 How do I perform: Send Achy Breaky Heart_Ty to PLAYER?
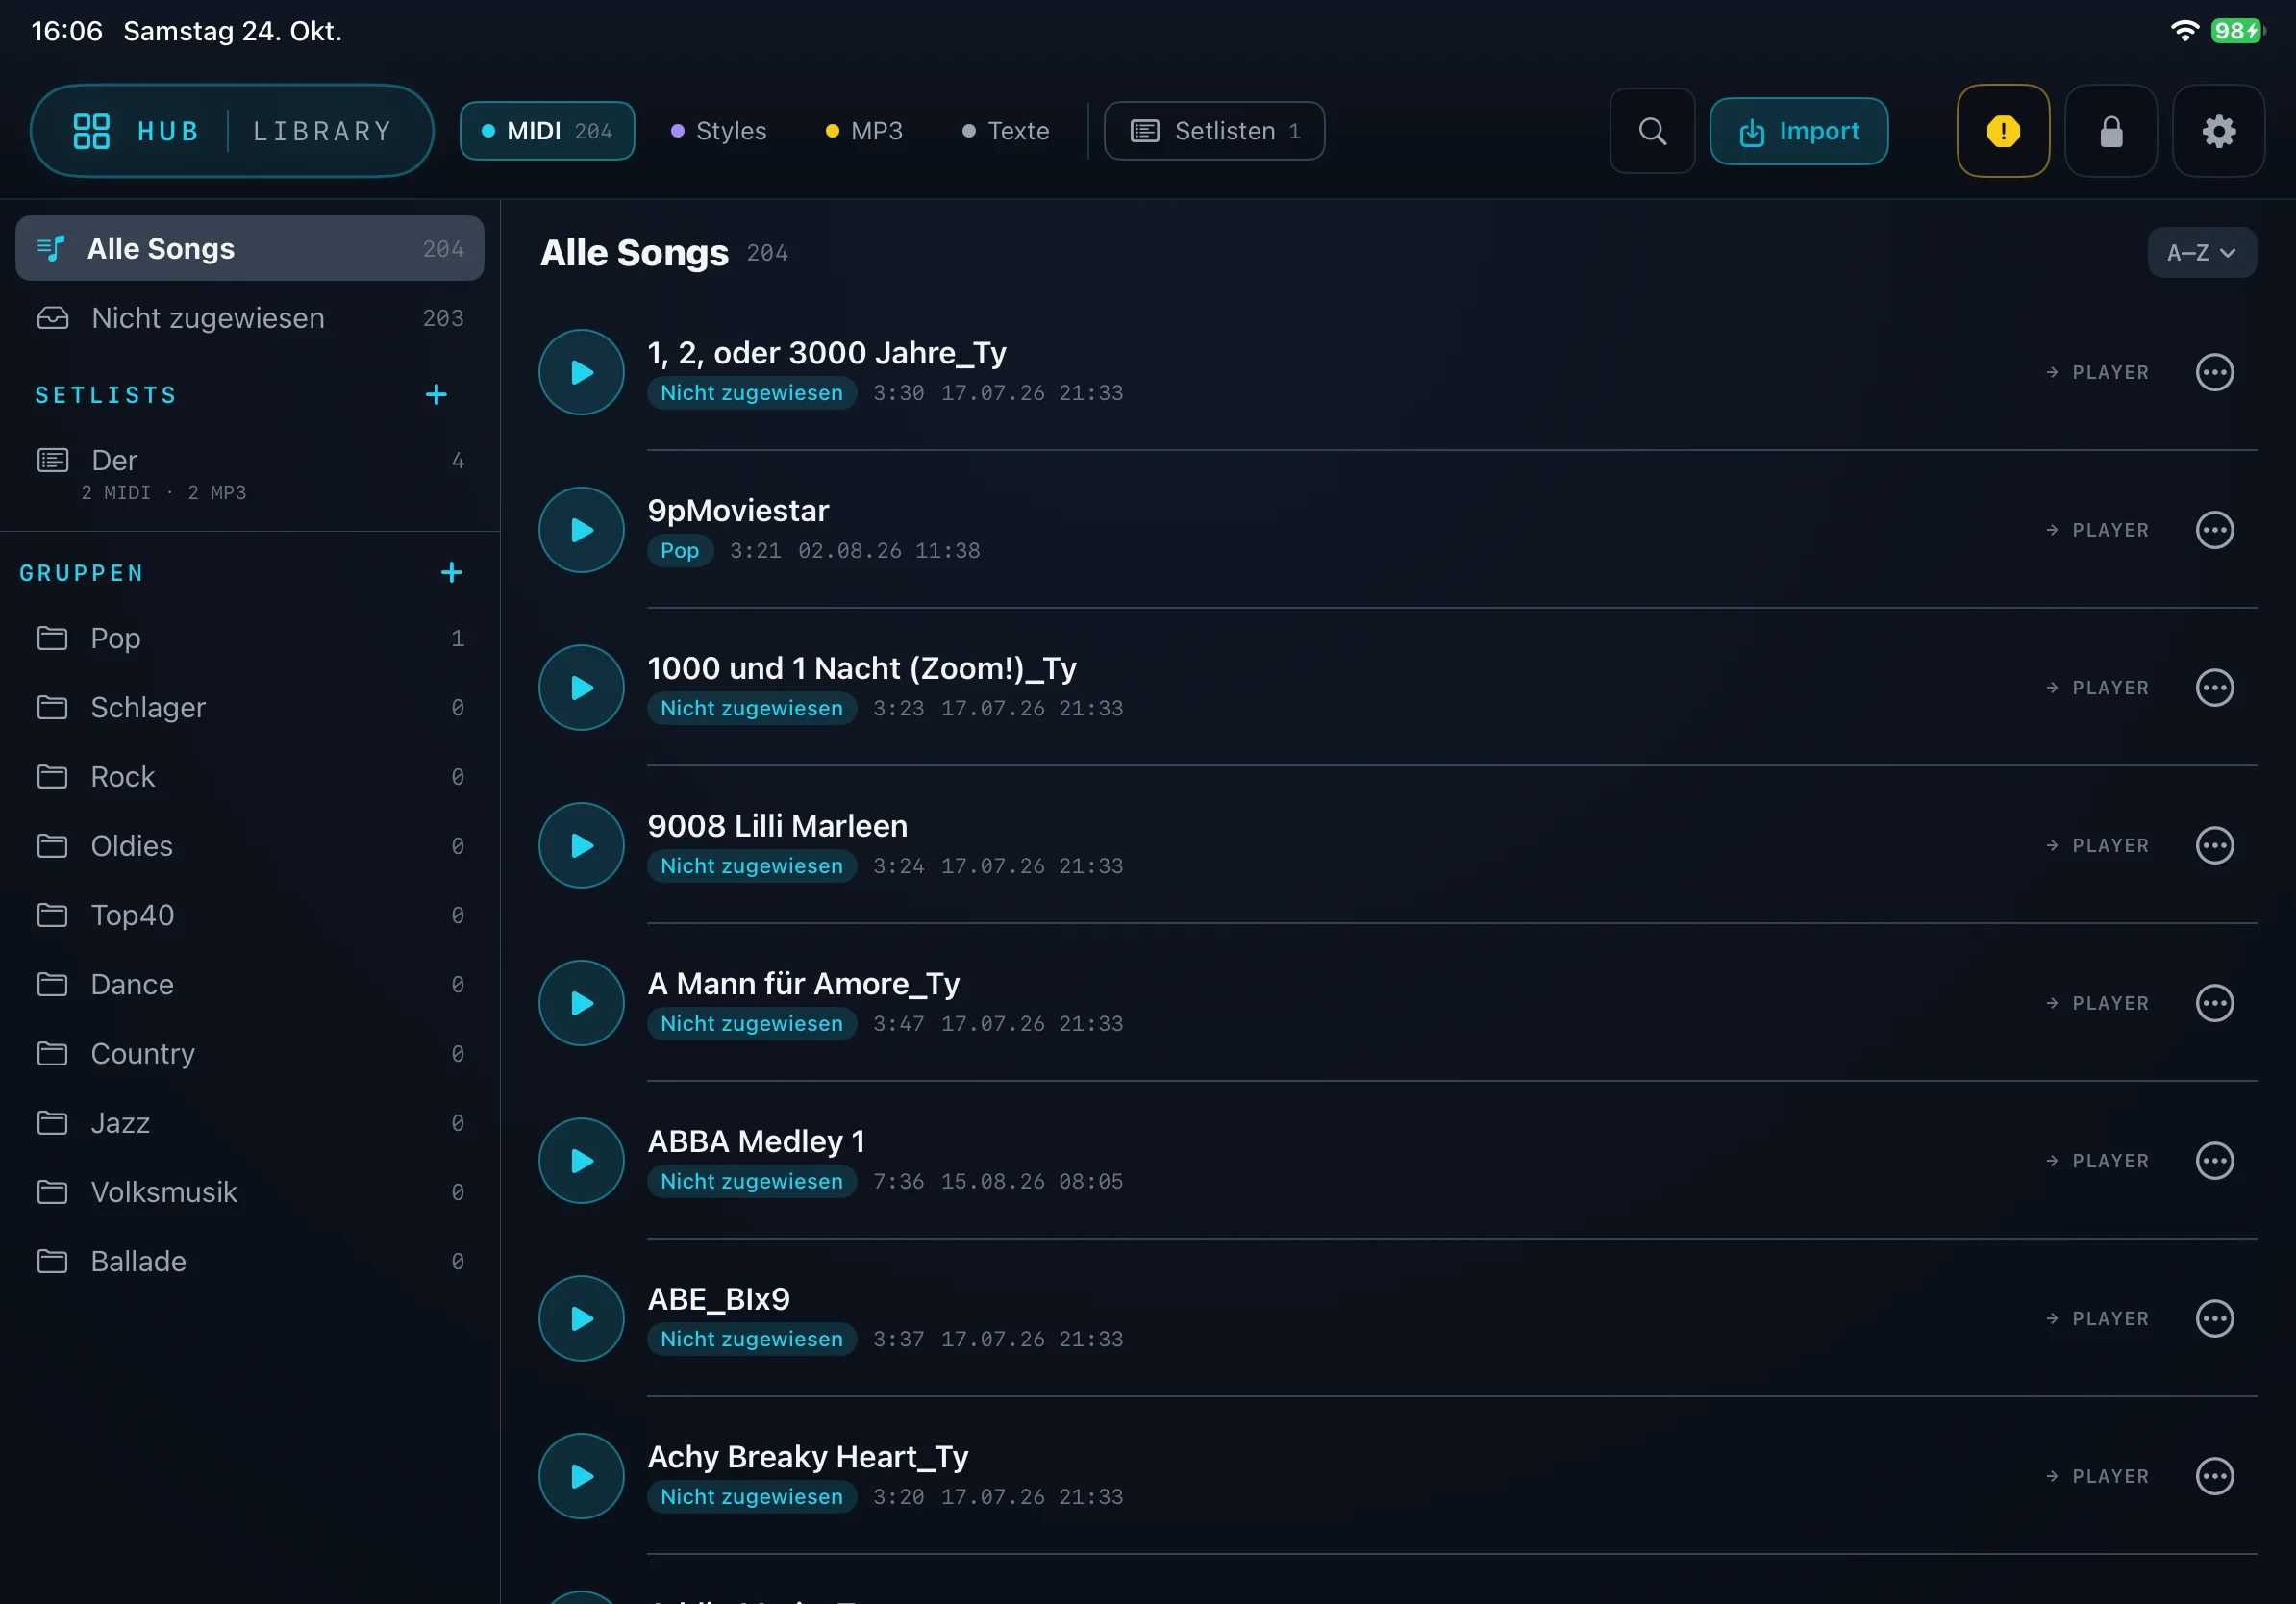[x=2097, y=1476]
